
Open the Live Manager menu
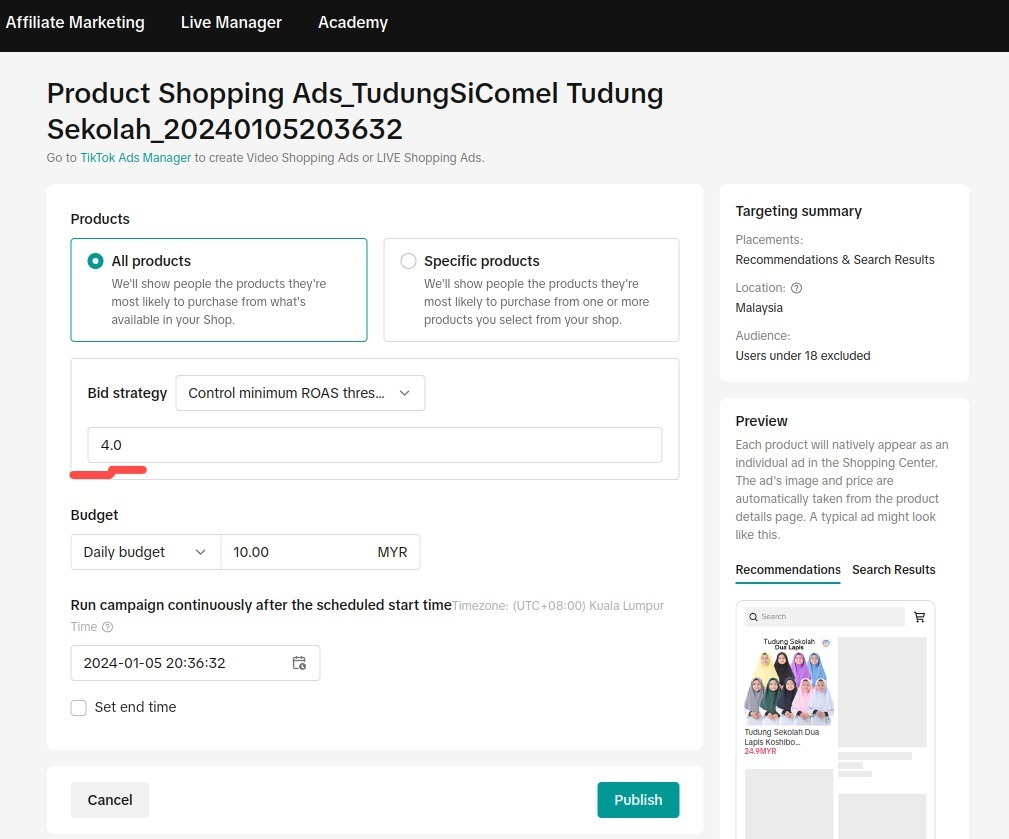[231, 22]
